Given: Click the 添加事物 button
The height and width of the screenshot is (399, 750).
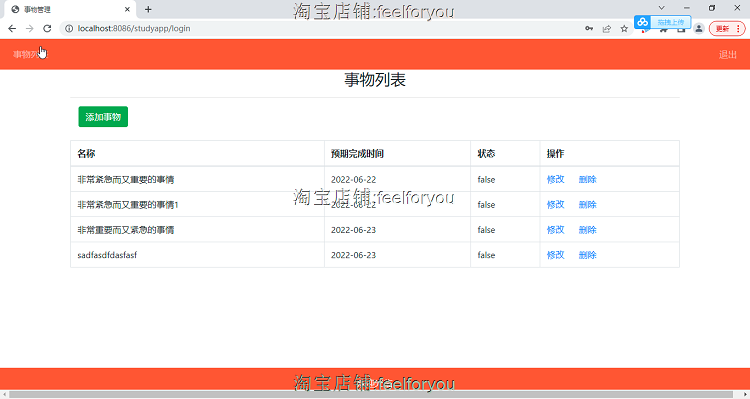Looking at the screenshot, I should pyautogui.click(x=103, y=117).
